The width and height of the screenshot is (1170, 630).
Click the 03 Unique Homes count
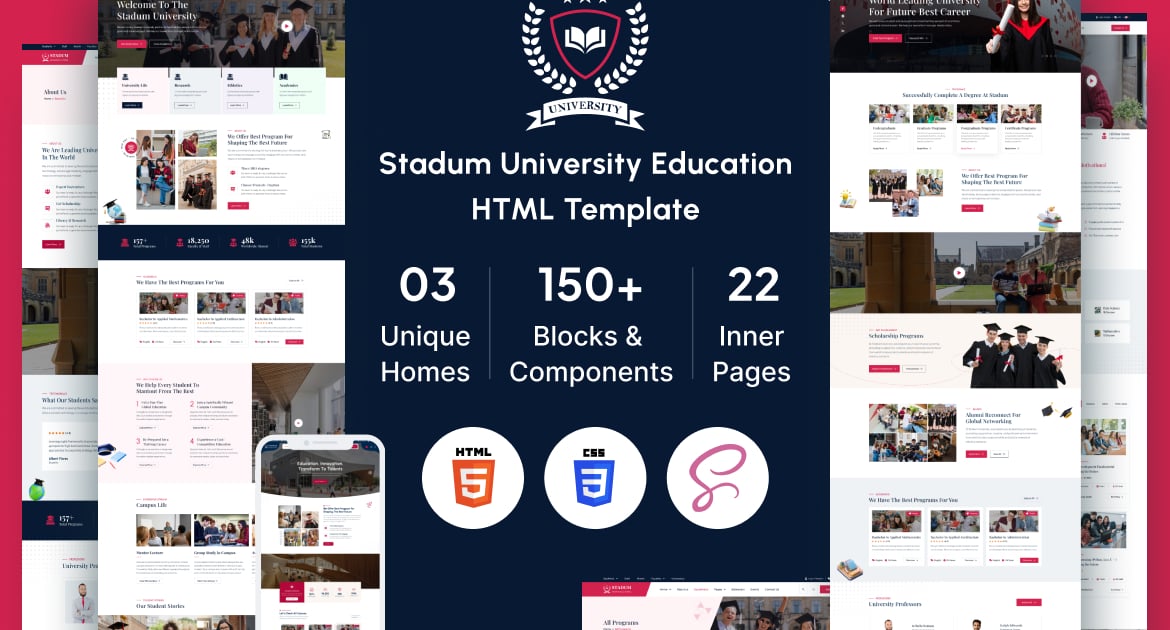coord(426,325)
